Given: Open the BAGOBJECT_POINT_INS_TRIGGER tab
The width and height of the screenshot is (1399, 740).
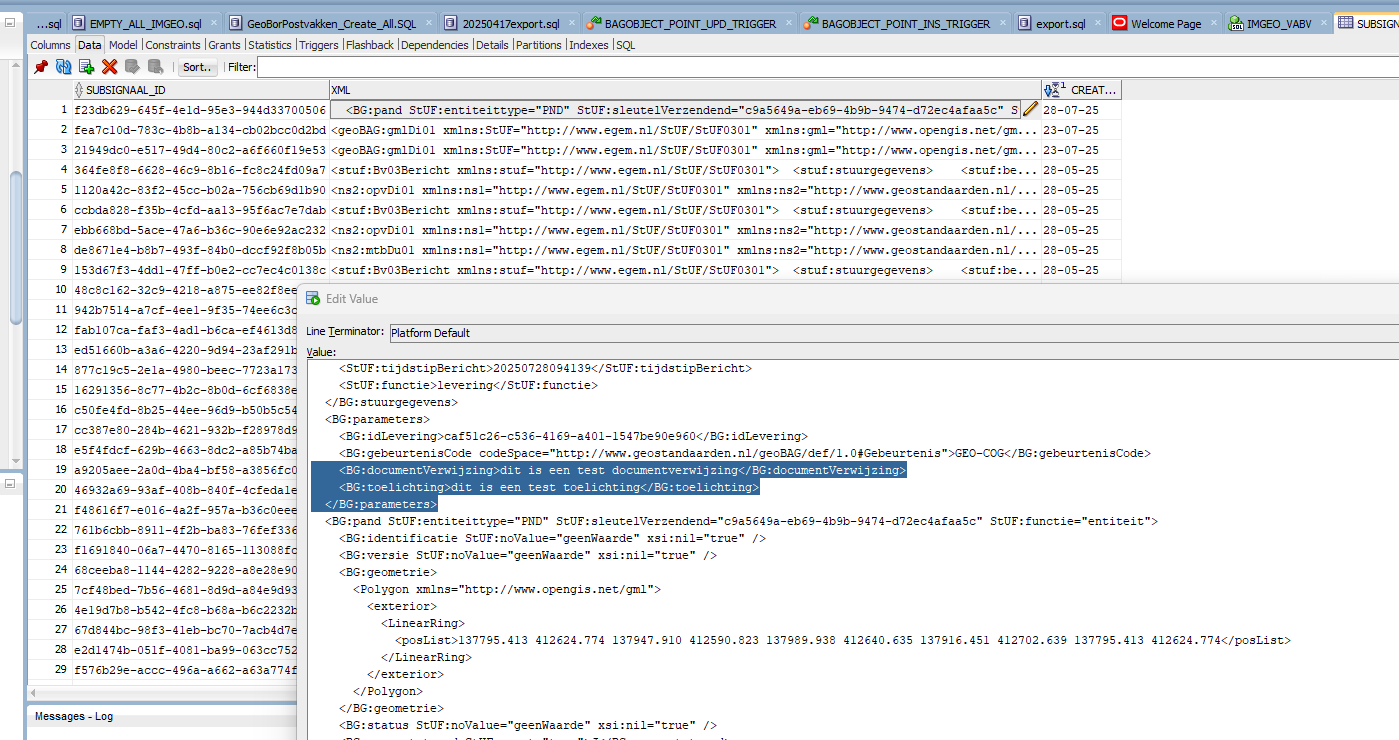Looking at the screenshot, I should 905,24.
